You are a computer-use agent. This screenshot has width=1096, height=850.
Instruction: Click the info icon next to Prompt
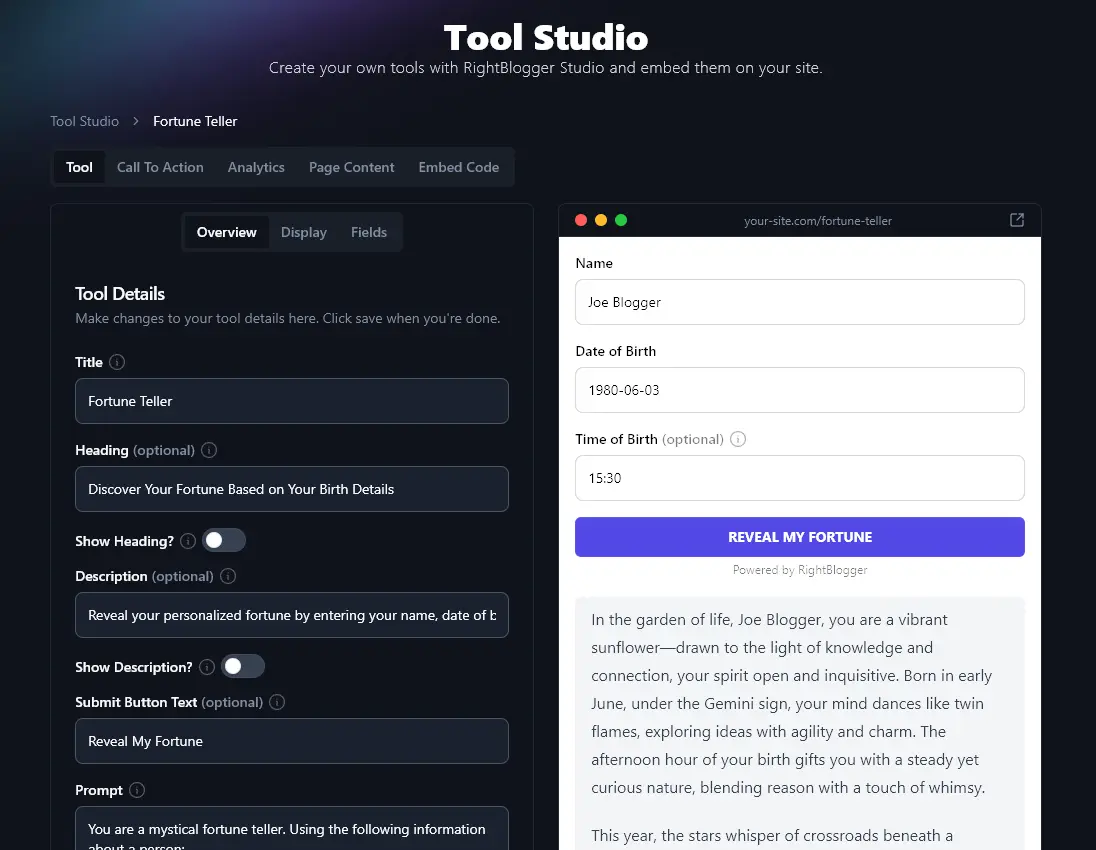[137, 790]
